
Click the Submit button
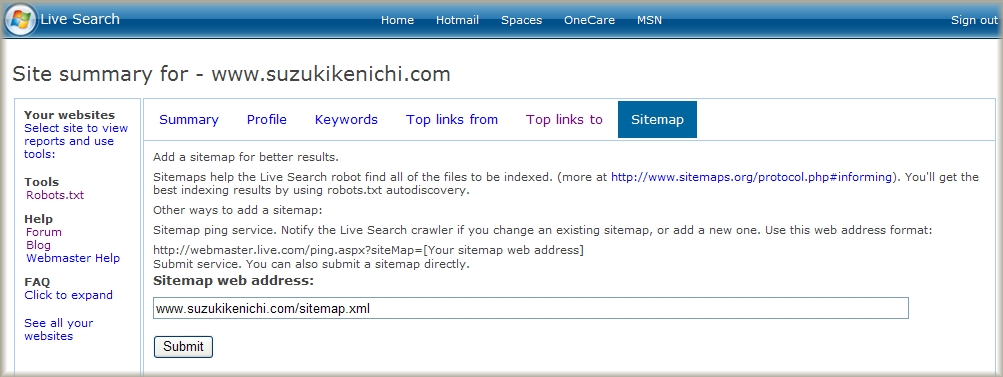pos(183,347)
